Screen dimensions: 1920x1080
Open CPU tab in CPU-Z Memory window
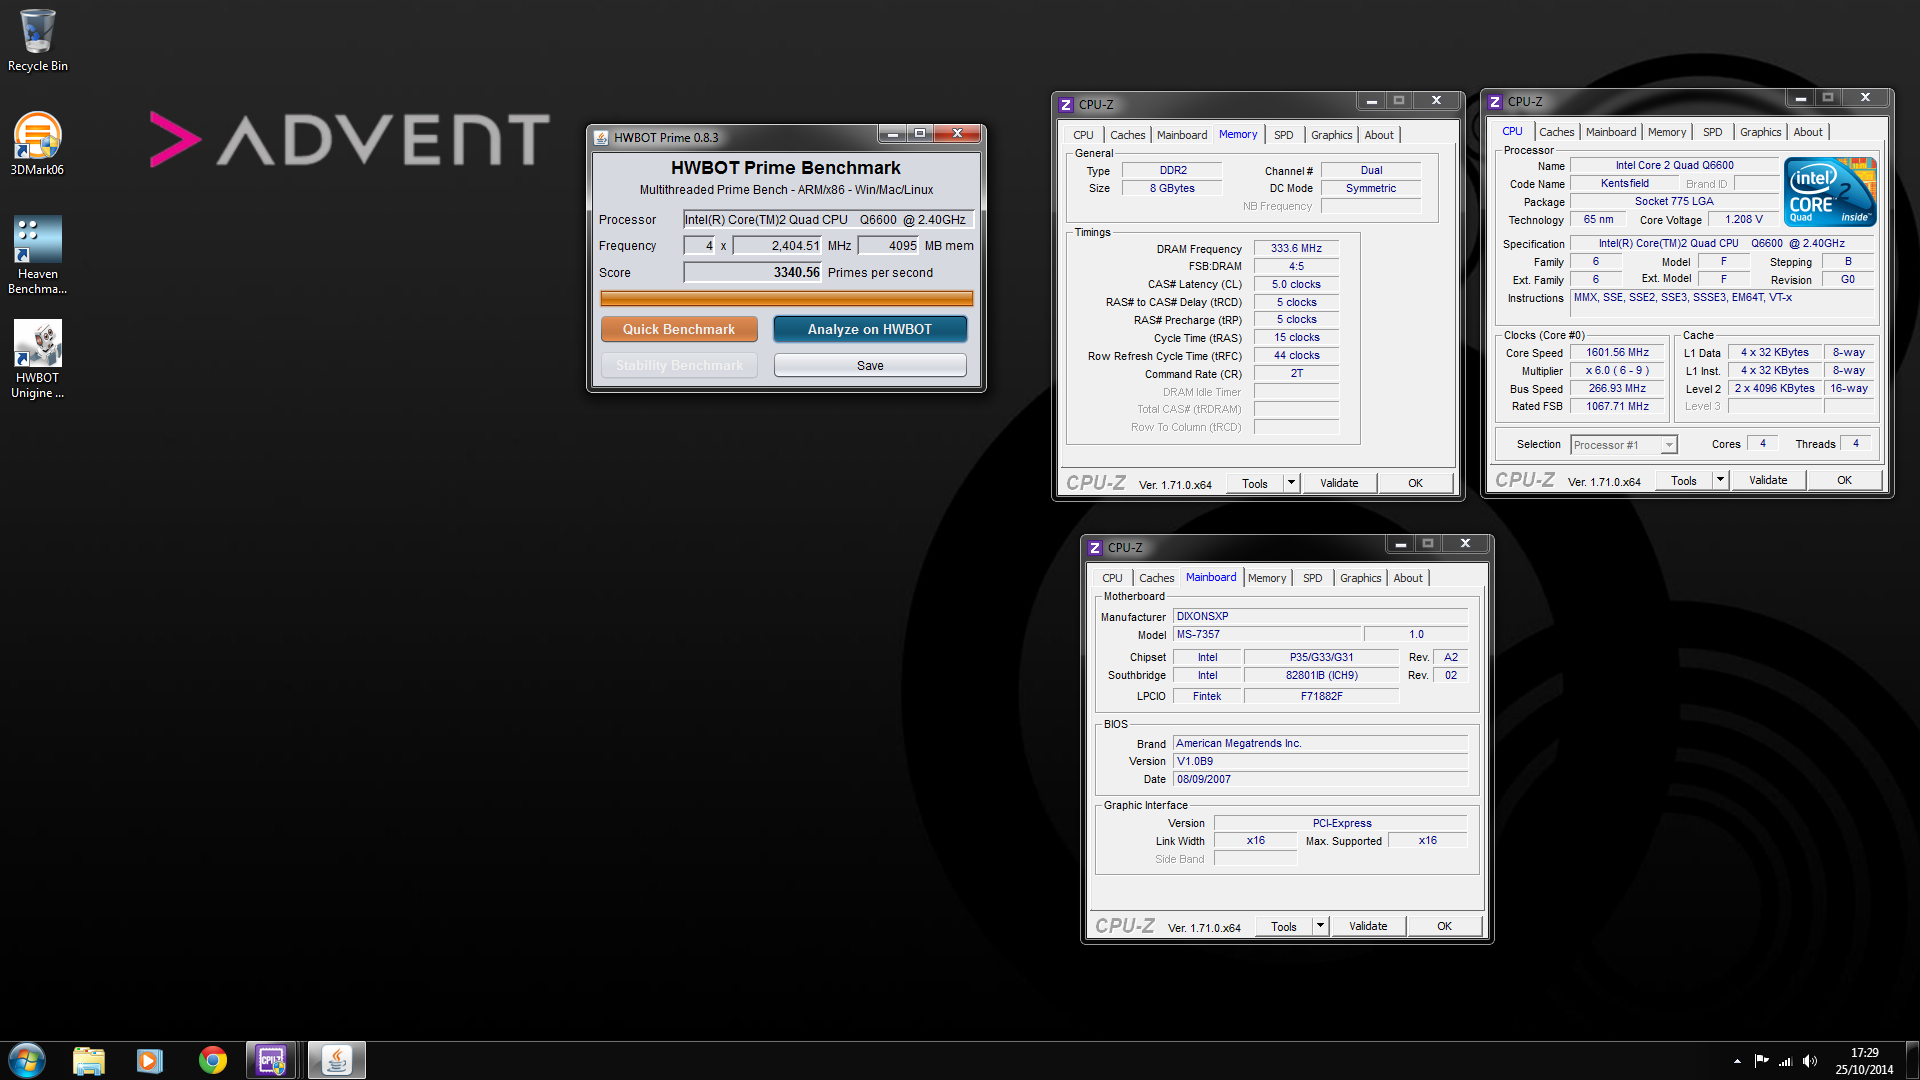(x=1083, y=135)
